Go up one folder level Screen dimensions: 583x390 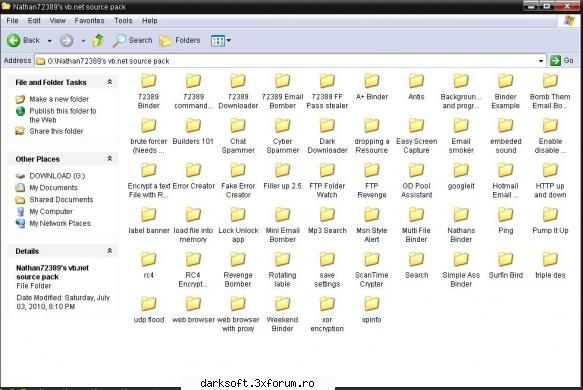[98, 40]
